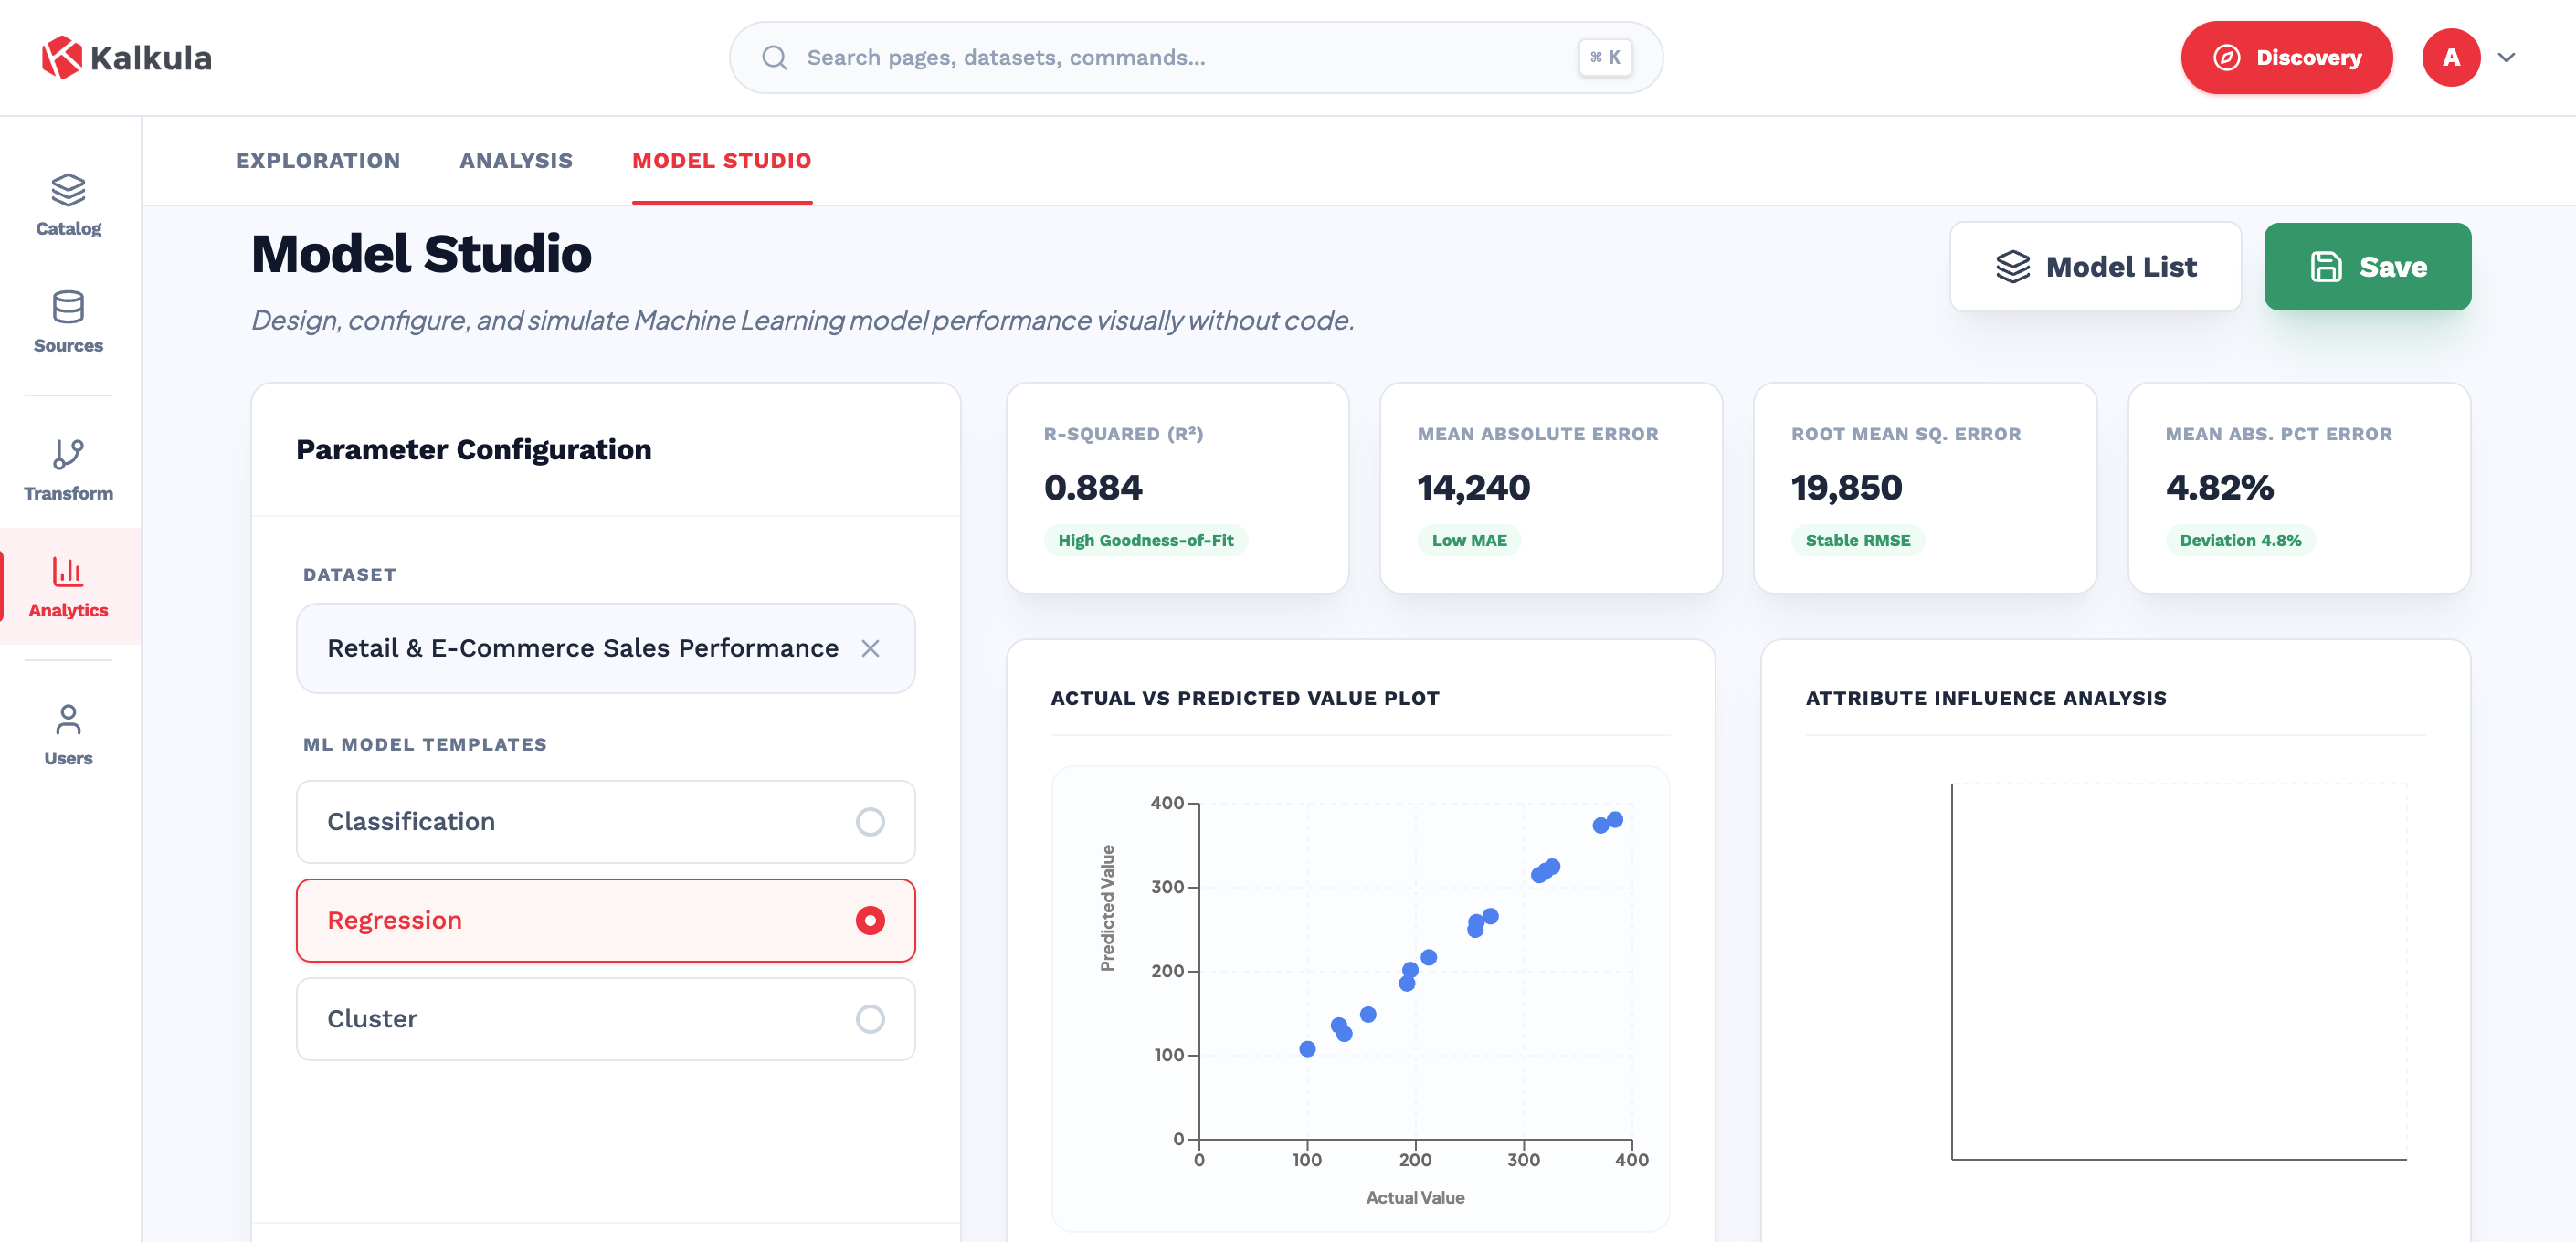The width and height of the screenshot is (2576, 1242).
Task: Click the Deviation 4.8% badge
Action: click(x=2240, y=540)
